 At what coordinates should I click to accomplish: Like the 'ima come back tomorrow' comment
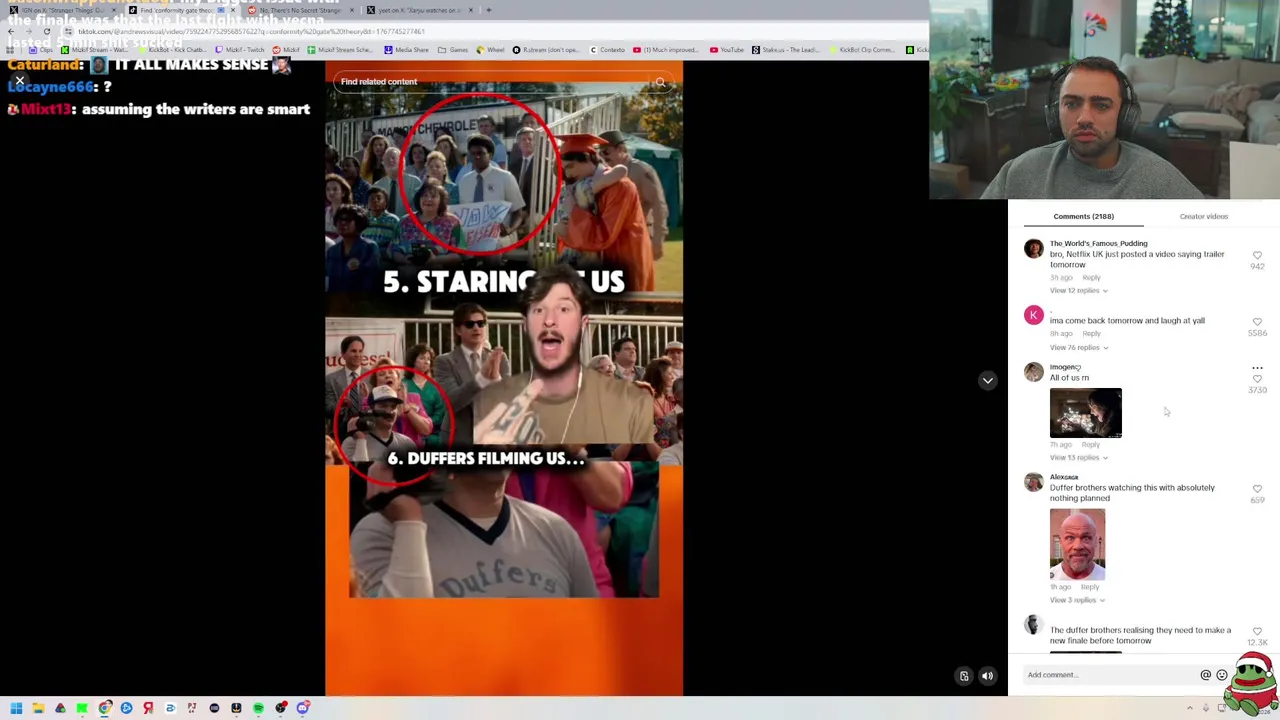coord(1257,322)
